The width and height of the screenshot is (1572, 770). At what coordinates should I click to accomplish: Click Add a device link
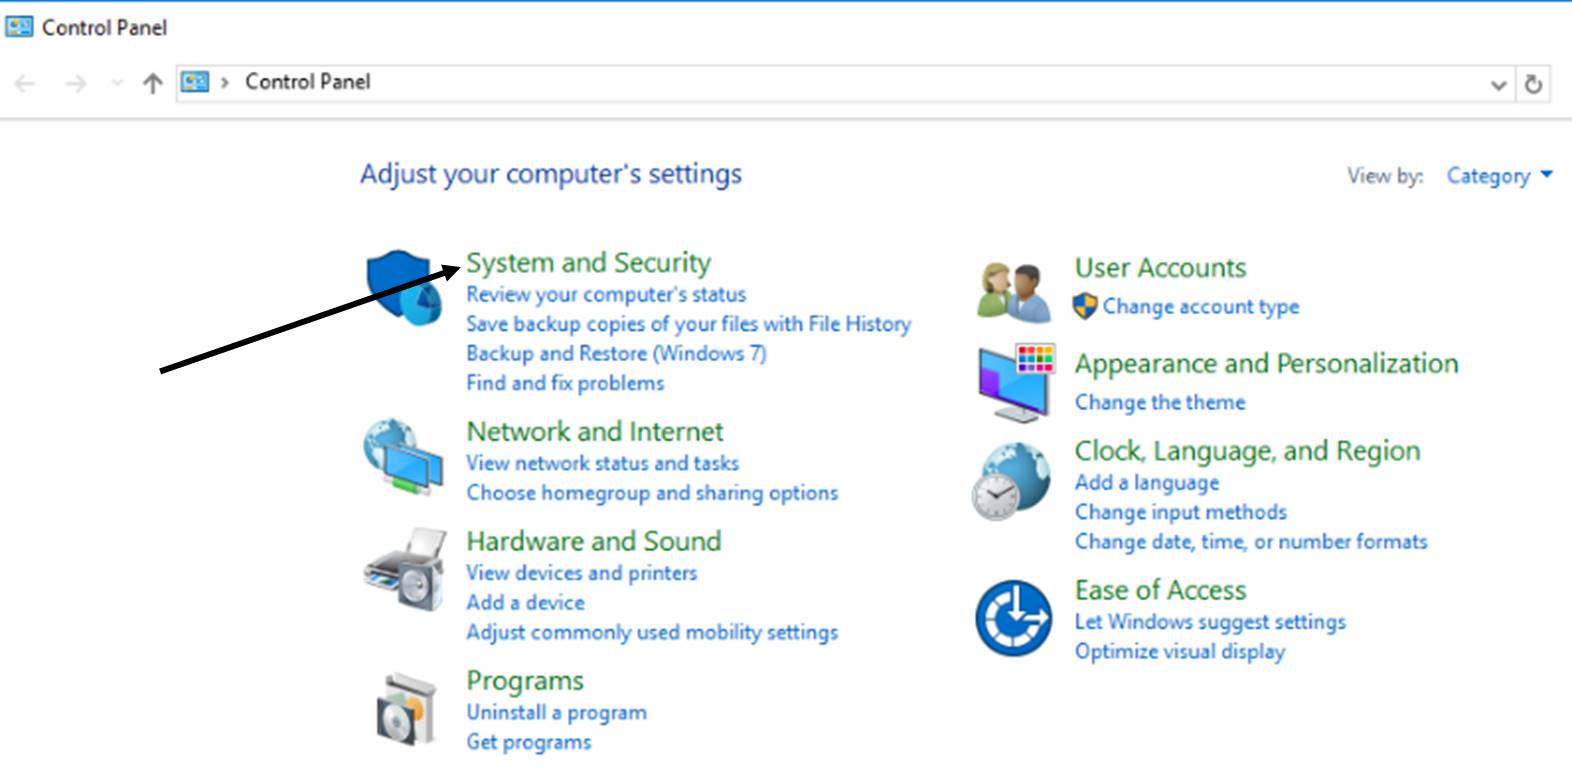525,603
